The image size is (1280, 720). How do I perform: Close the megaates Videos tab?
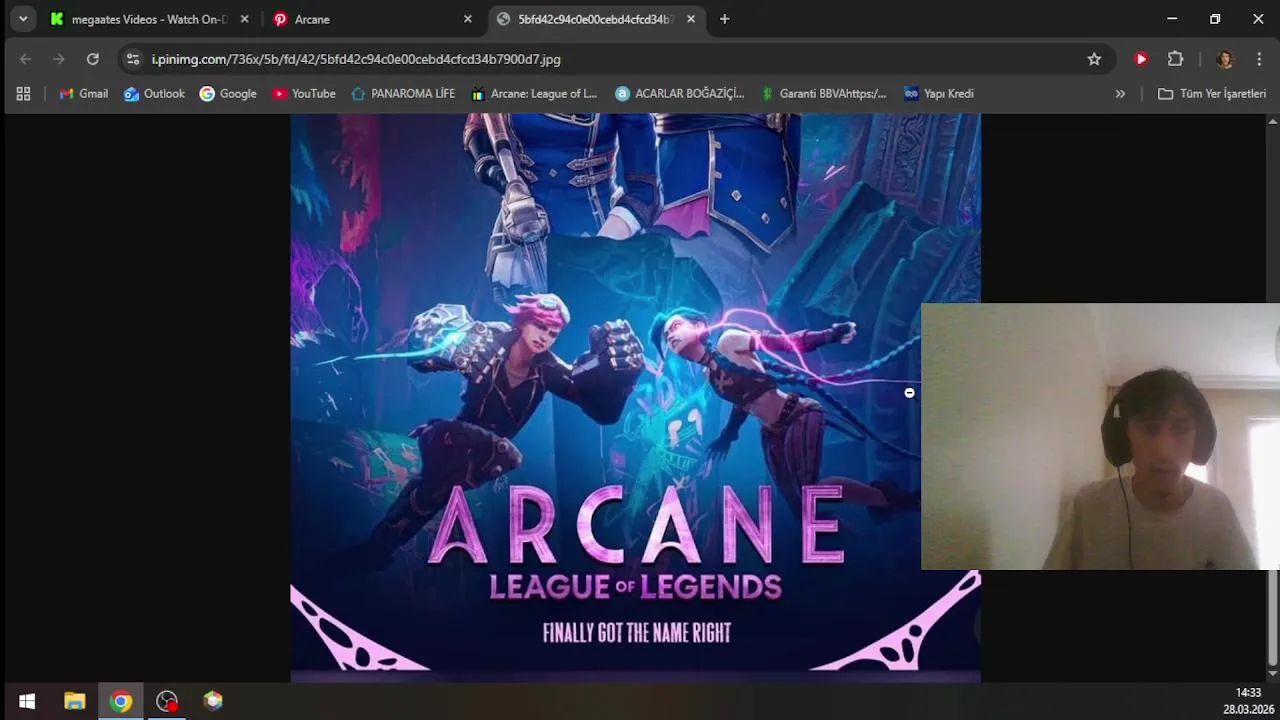click(x=244, y=19)
